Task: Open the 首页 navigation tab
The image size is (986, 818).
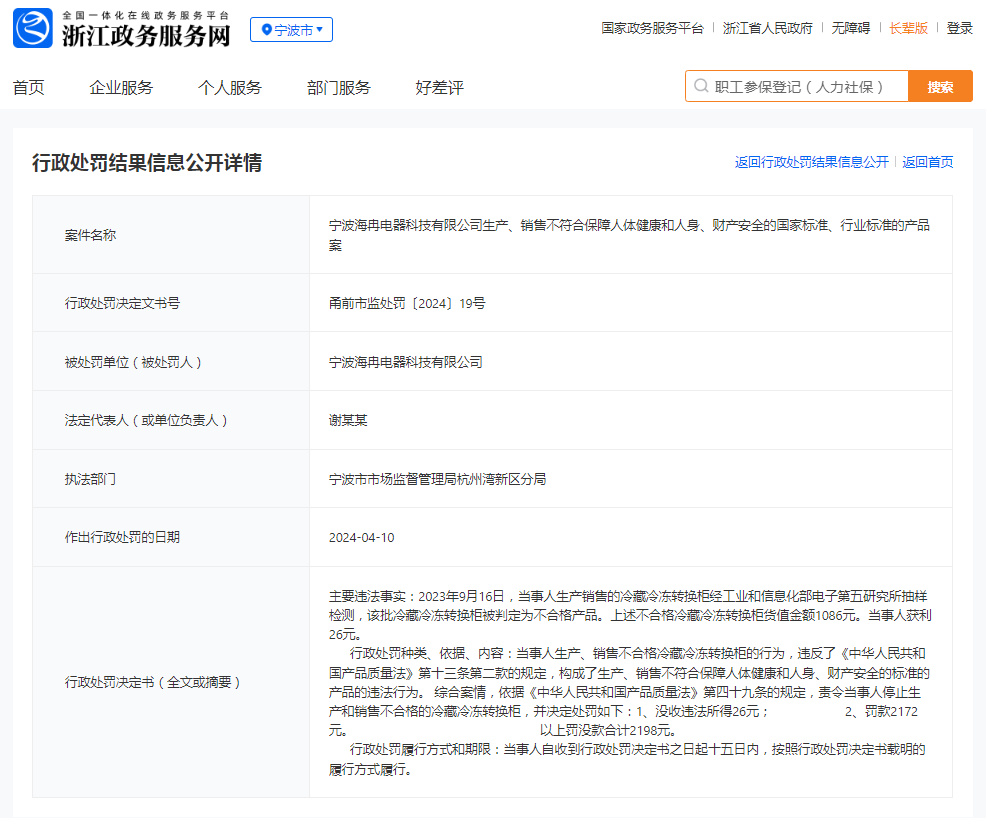Action: [29, 87]
